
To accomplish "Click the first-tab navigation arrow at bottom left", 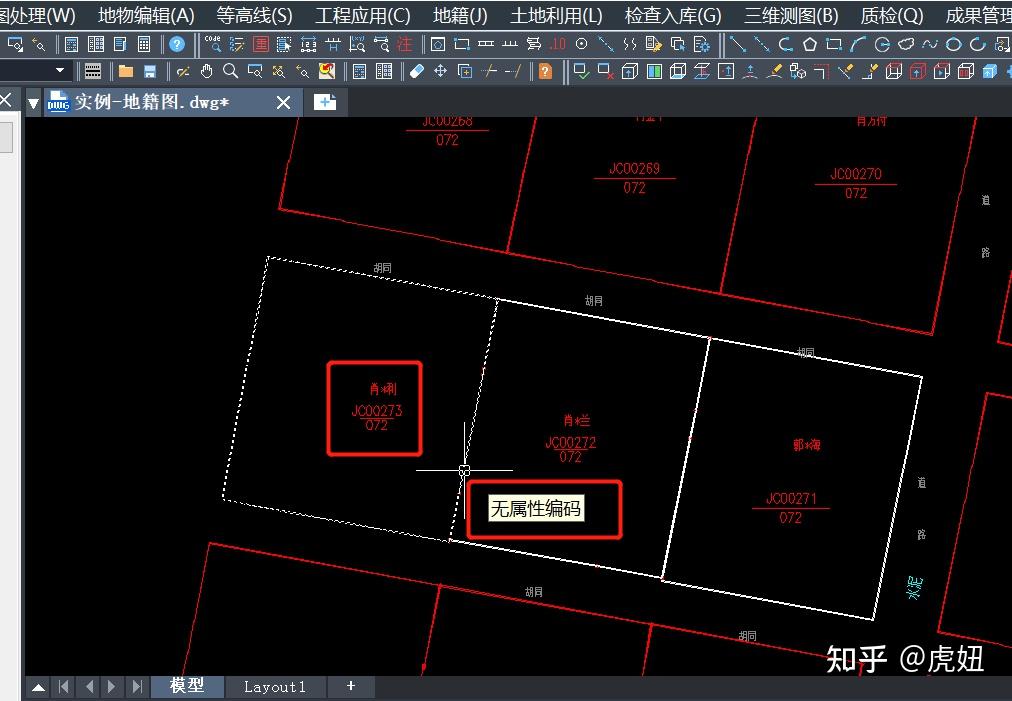I will point(63,686).
